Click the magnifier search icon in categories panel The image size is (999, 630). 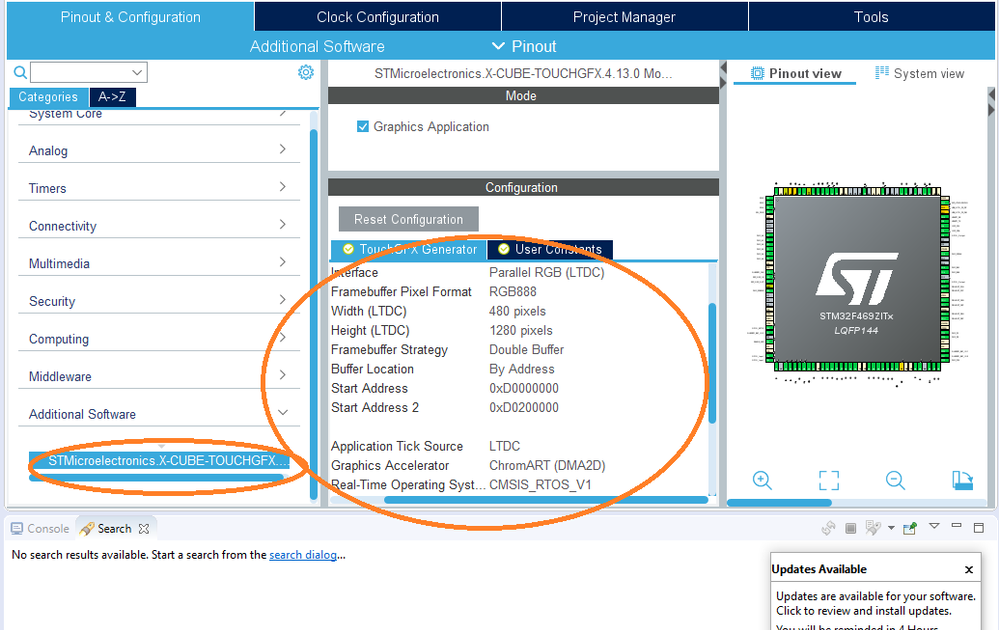pos(20,73)
